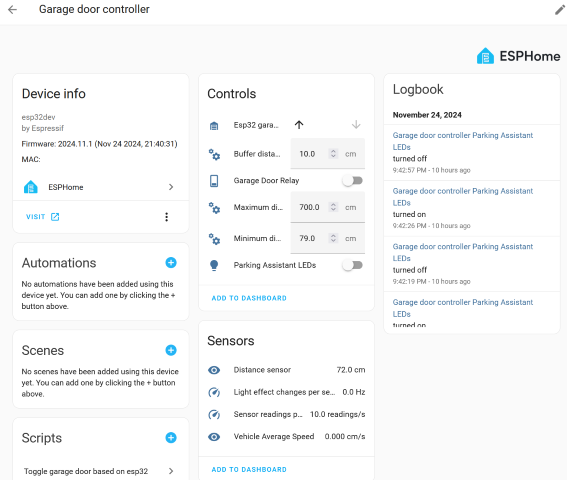Click the Distance sensor 72.0 cm value
Screen dimensions: 567x480
(x=351, y=370)
